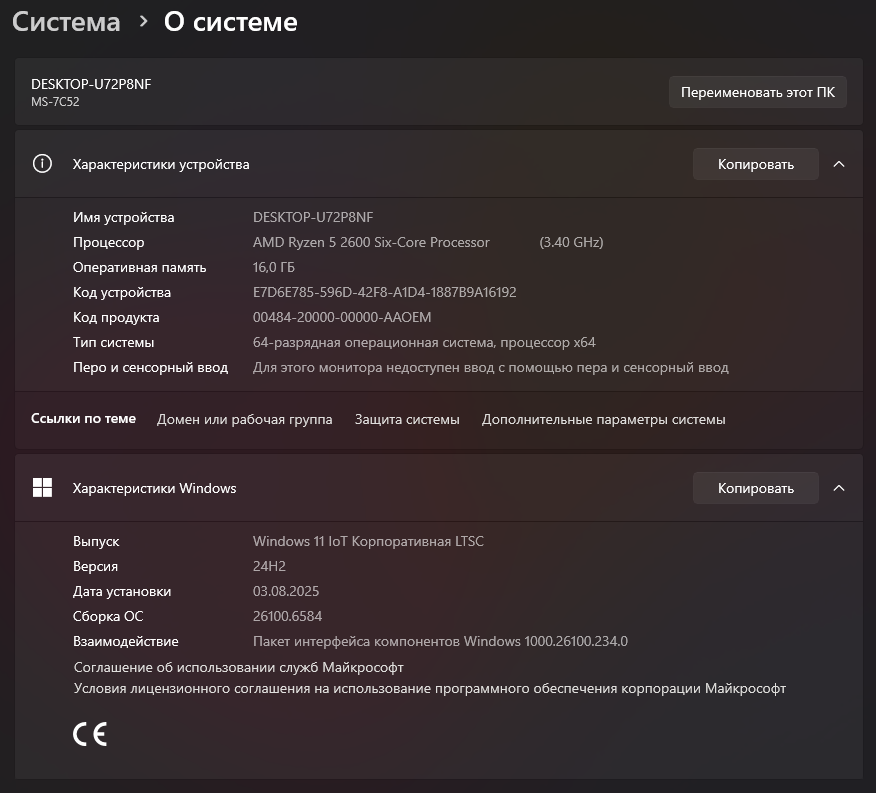
Task: Open the Условия лицензионного соглашения link
Action: point(430,688)
